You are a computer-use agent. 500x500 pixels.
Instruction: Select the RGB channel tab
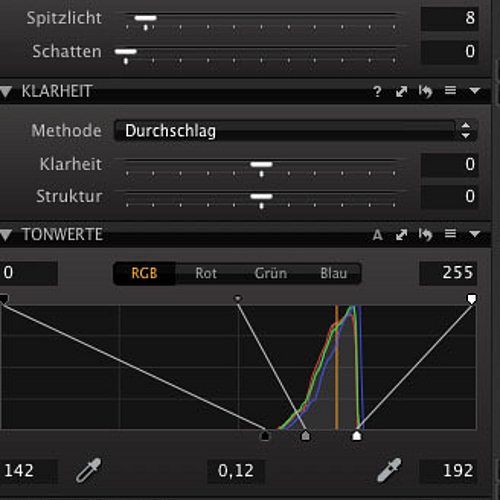(x=144, y=273)
